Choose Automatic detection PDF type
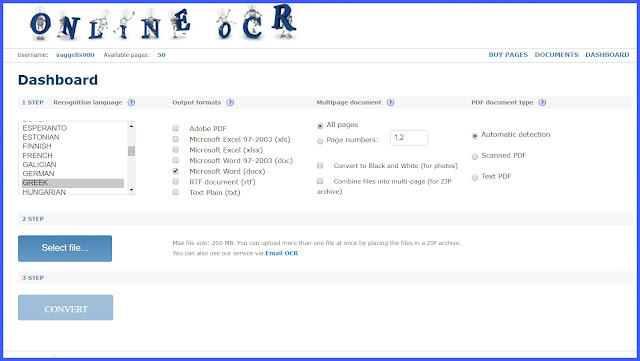This screenshot has height=361, width=640. tap(475, 136)
